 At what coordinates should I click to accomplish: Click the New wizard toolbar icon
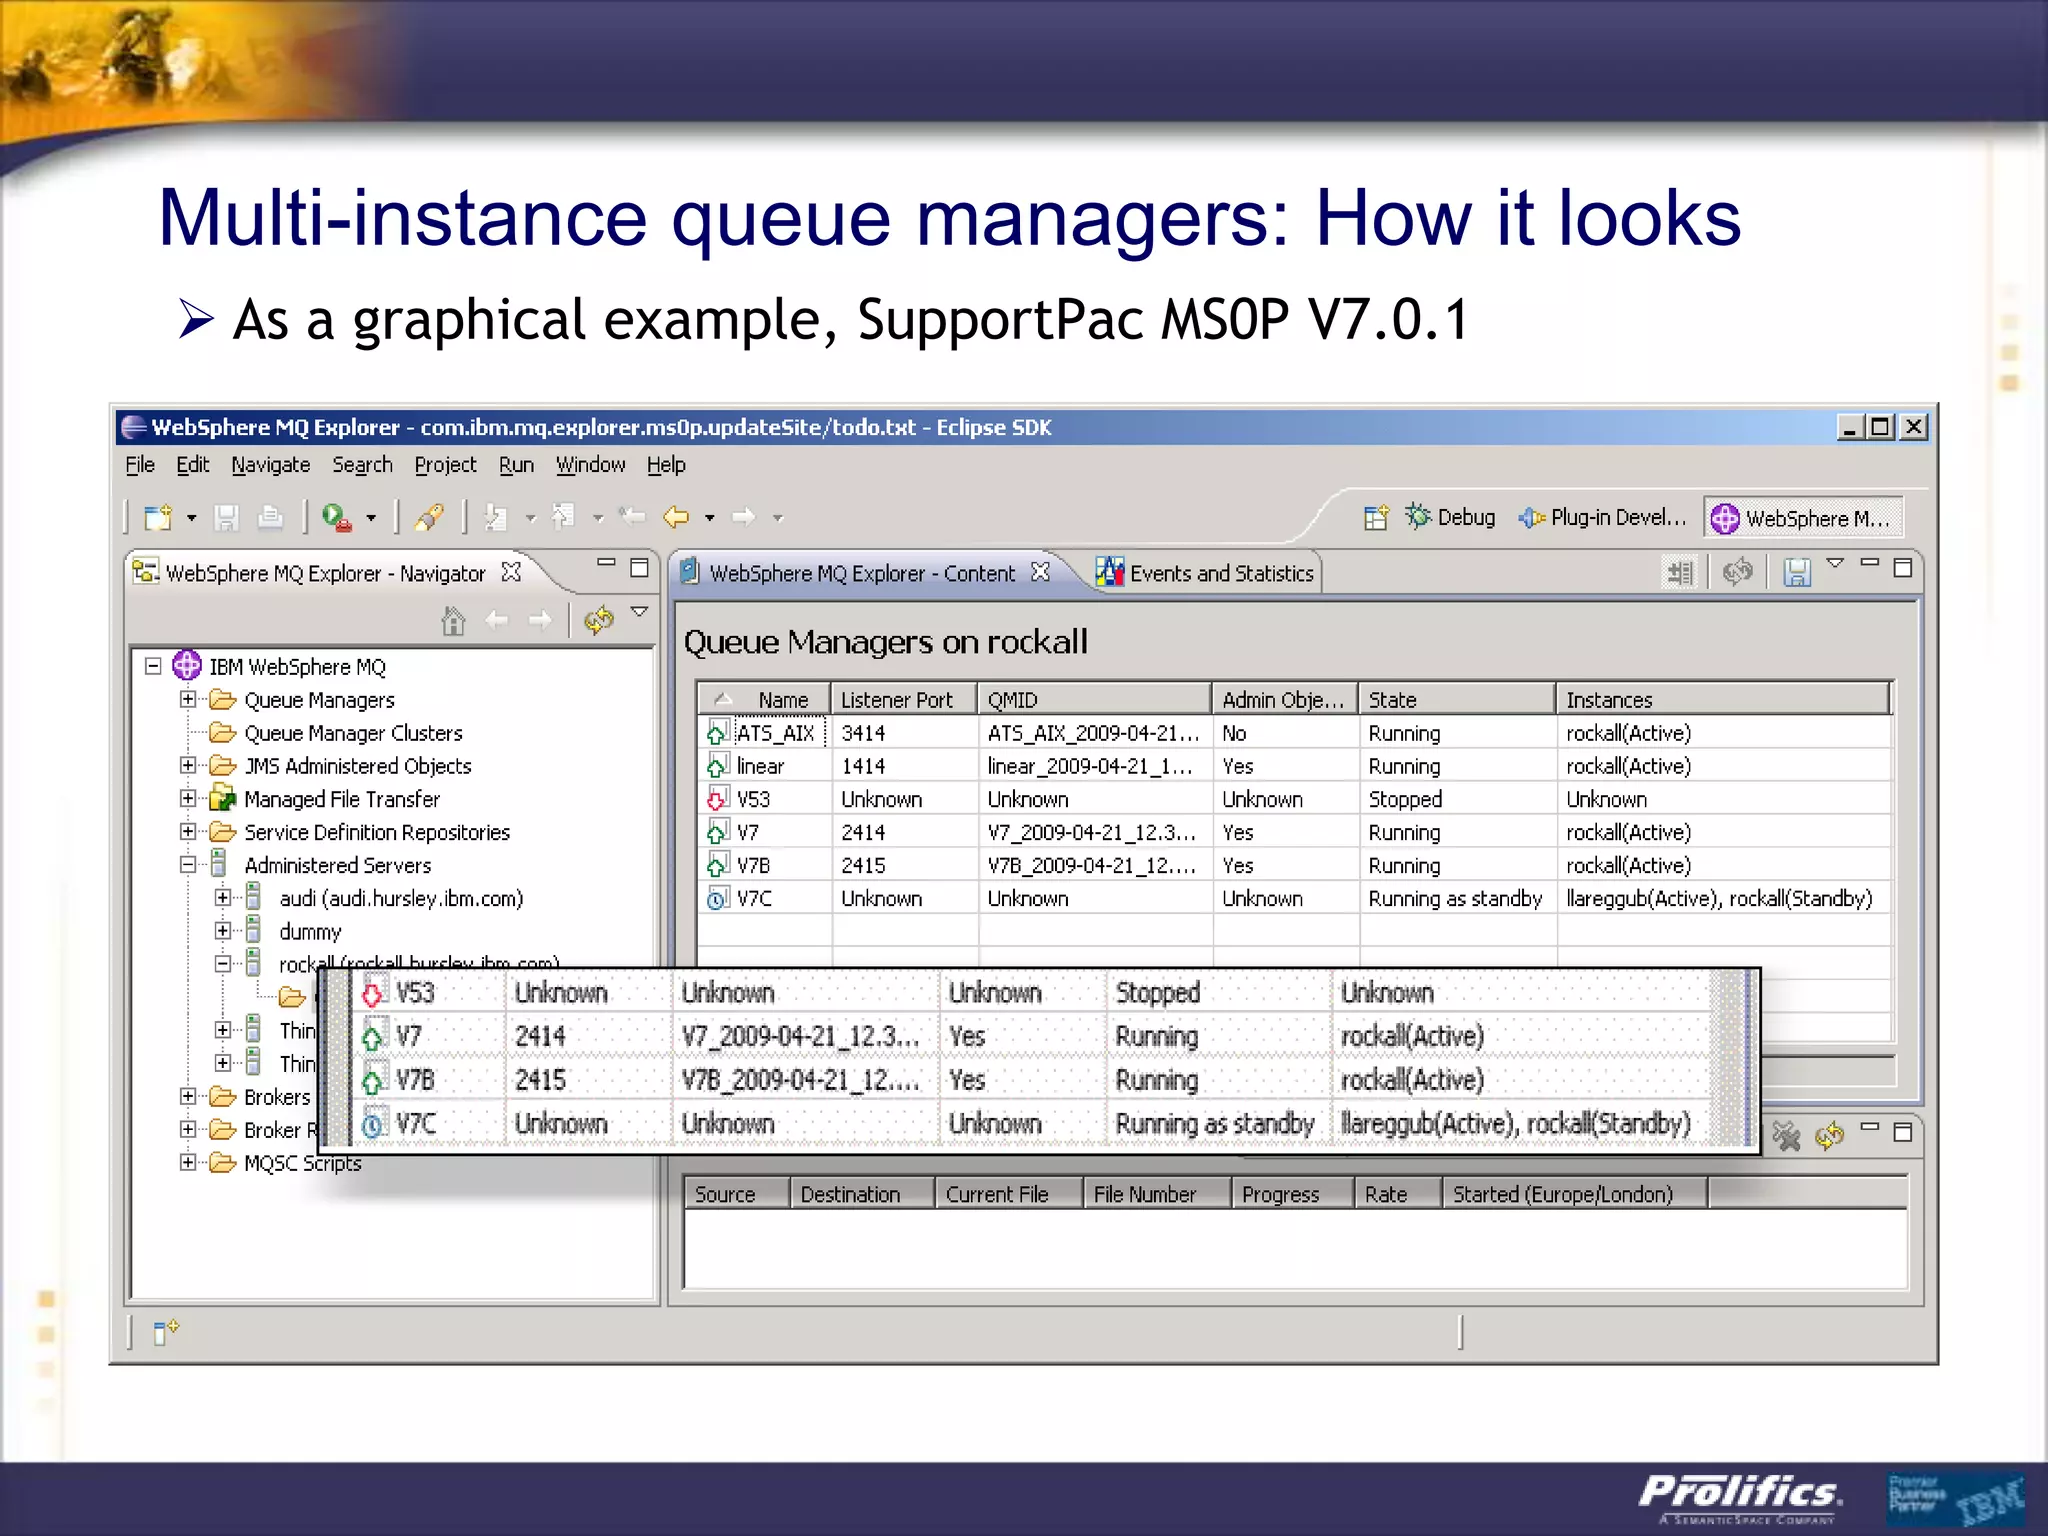(158, 517)
